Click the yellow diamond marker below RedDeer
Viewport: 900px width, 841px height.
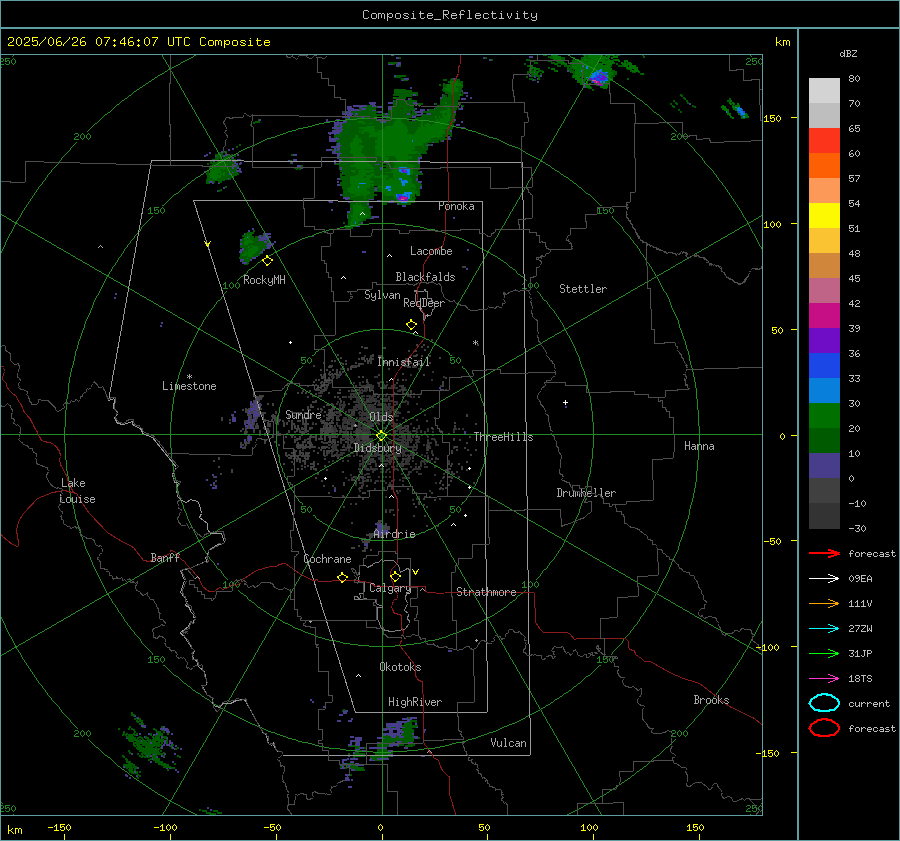tap(412, 325)
